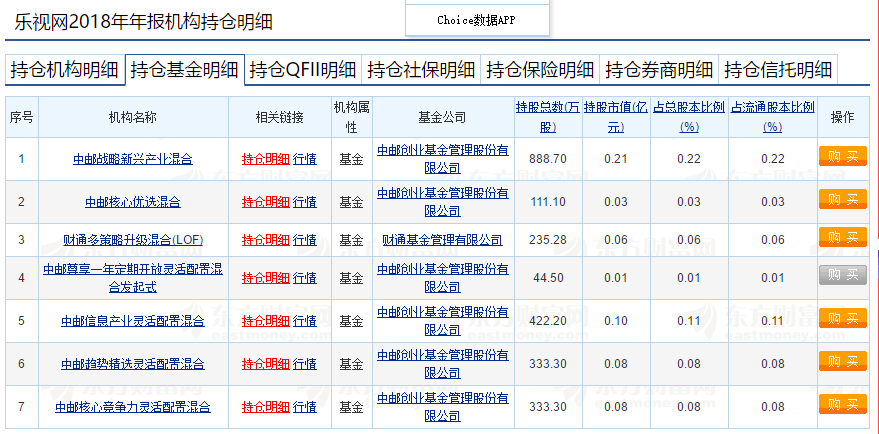Image resolution: width=879 pixels, height=434 pixels.
Task: Open 持仓明细 for row 1
Action: tap(266, 159)
